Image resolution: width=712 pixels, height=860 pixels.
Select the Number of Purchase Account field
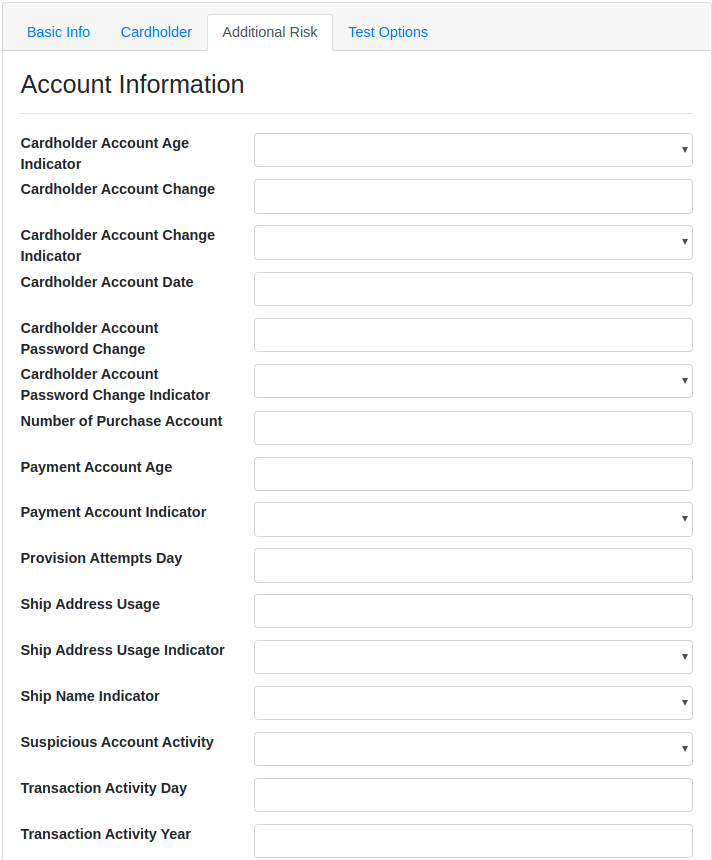tap(473, 428)
